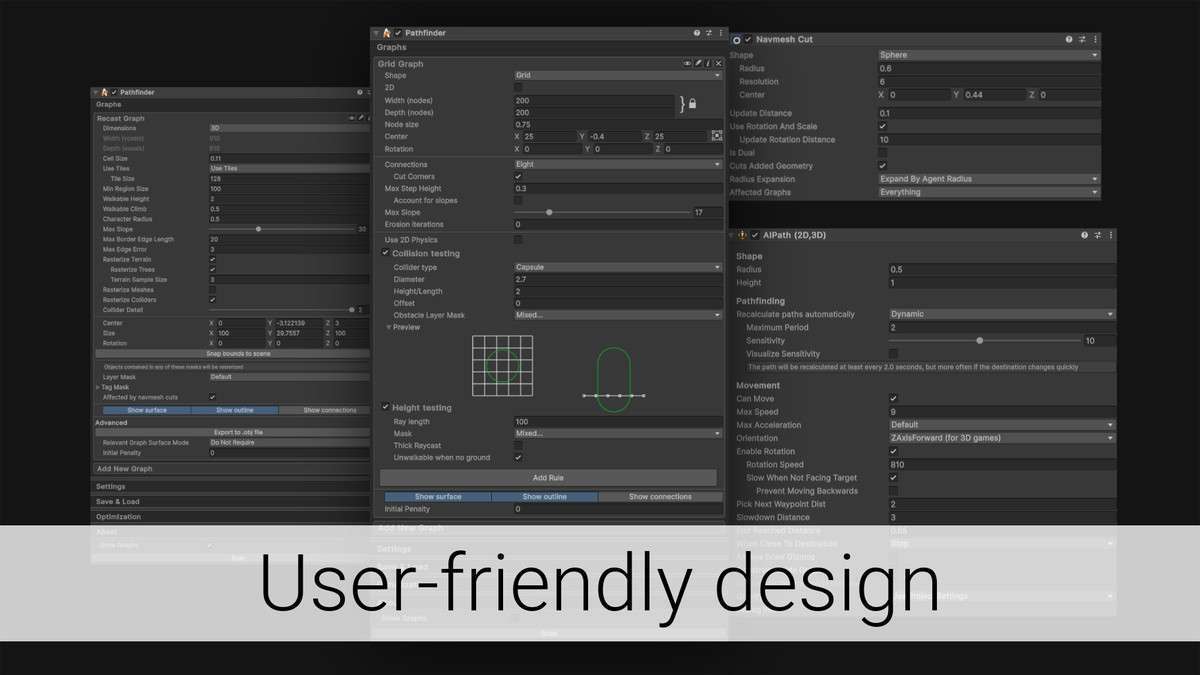Click the Node size input field
The width and height of the screenshot is (1200, 675).
(618, 124)
